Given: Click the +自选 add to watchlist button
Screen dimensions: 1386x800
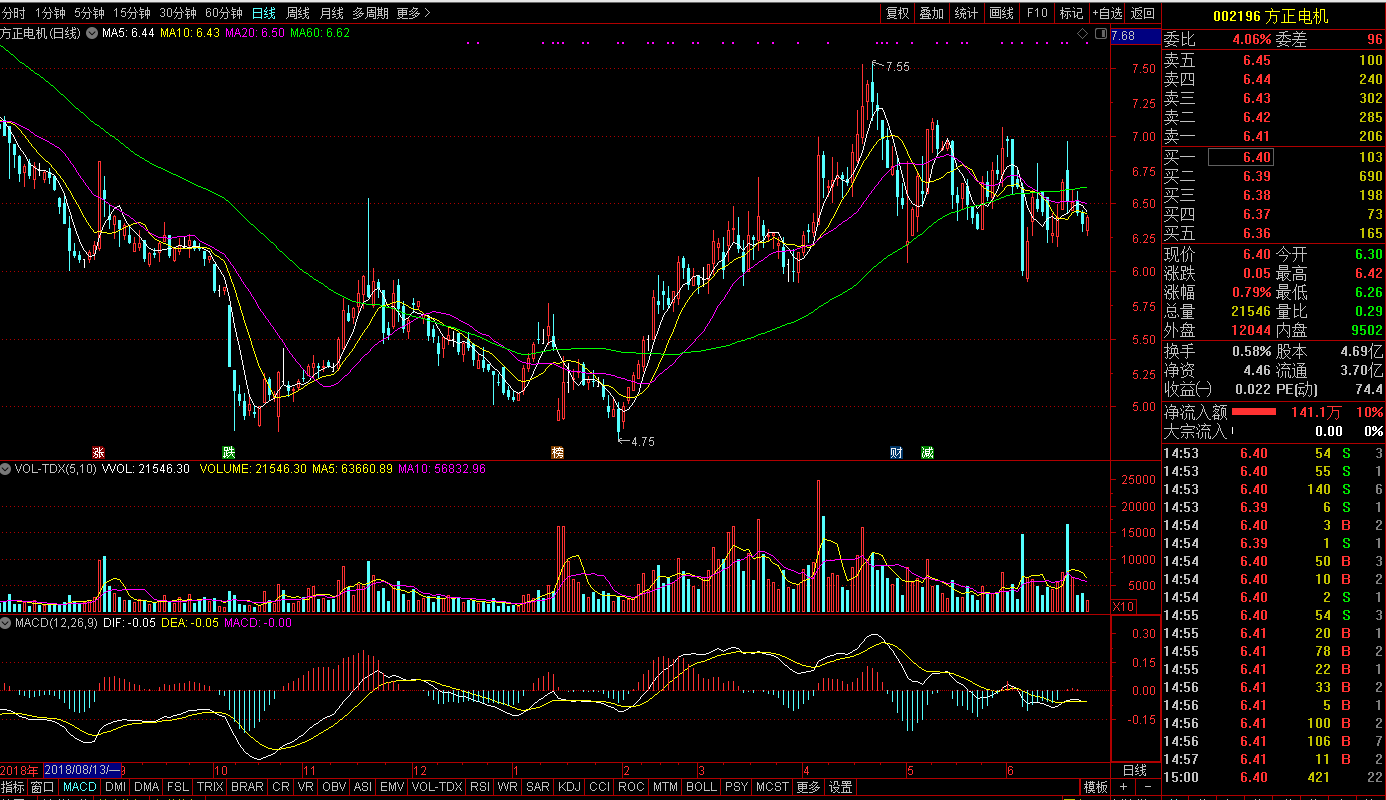Looking at the screenshot, I should (x=1107, y=13).
